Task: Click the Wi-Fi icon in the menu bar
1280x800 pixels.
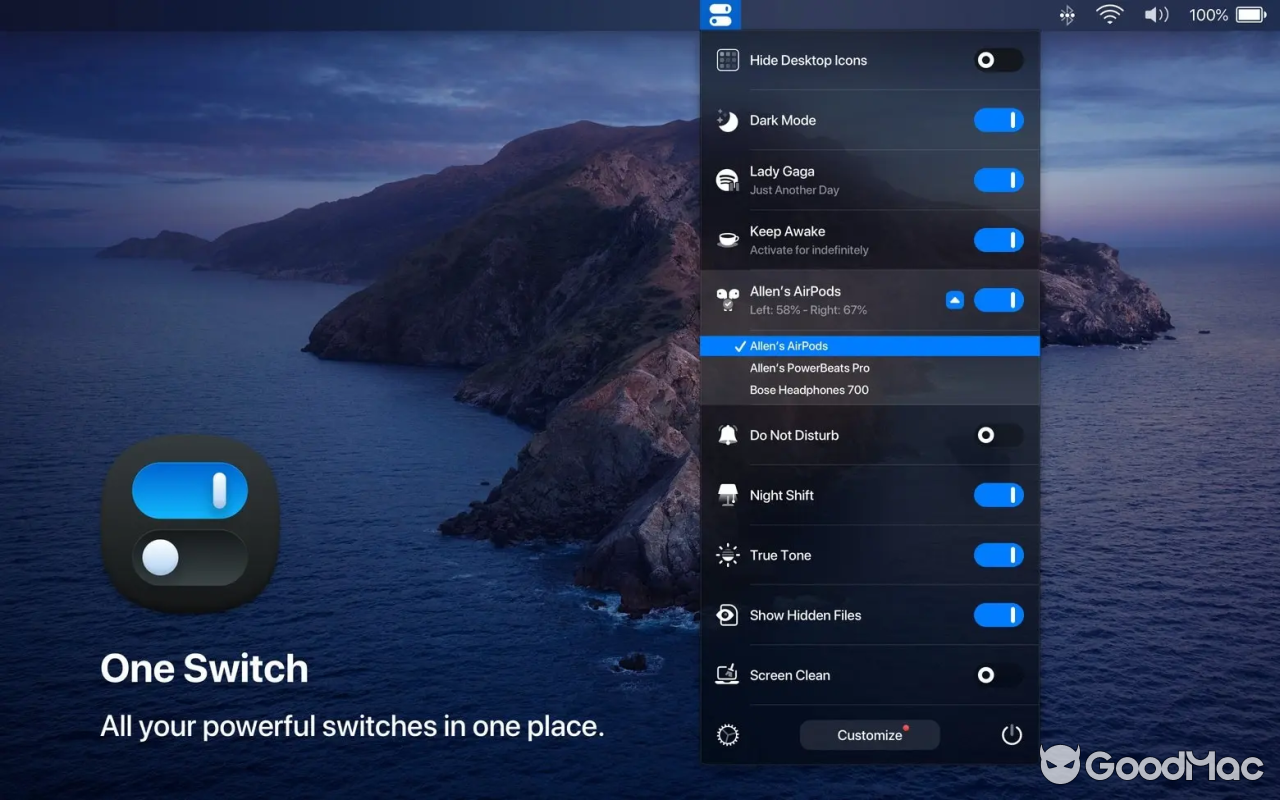Action: click(x=1110, y=14)
